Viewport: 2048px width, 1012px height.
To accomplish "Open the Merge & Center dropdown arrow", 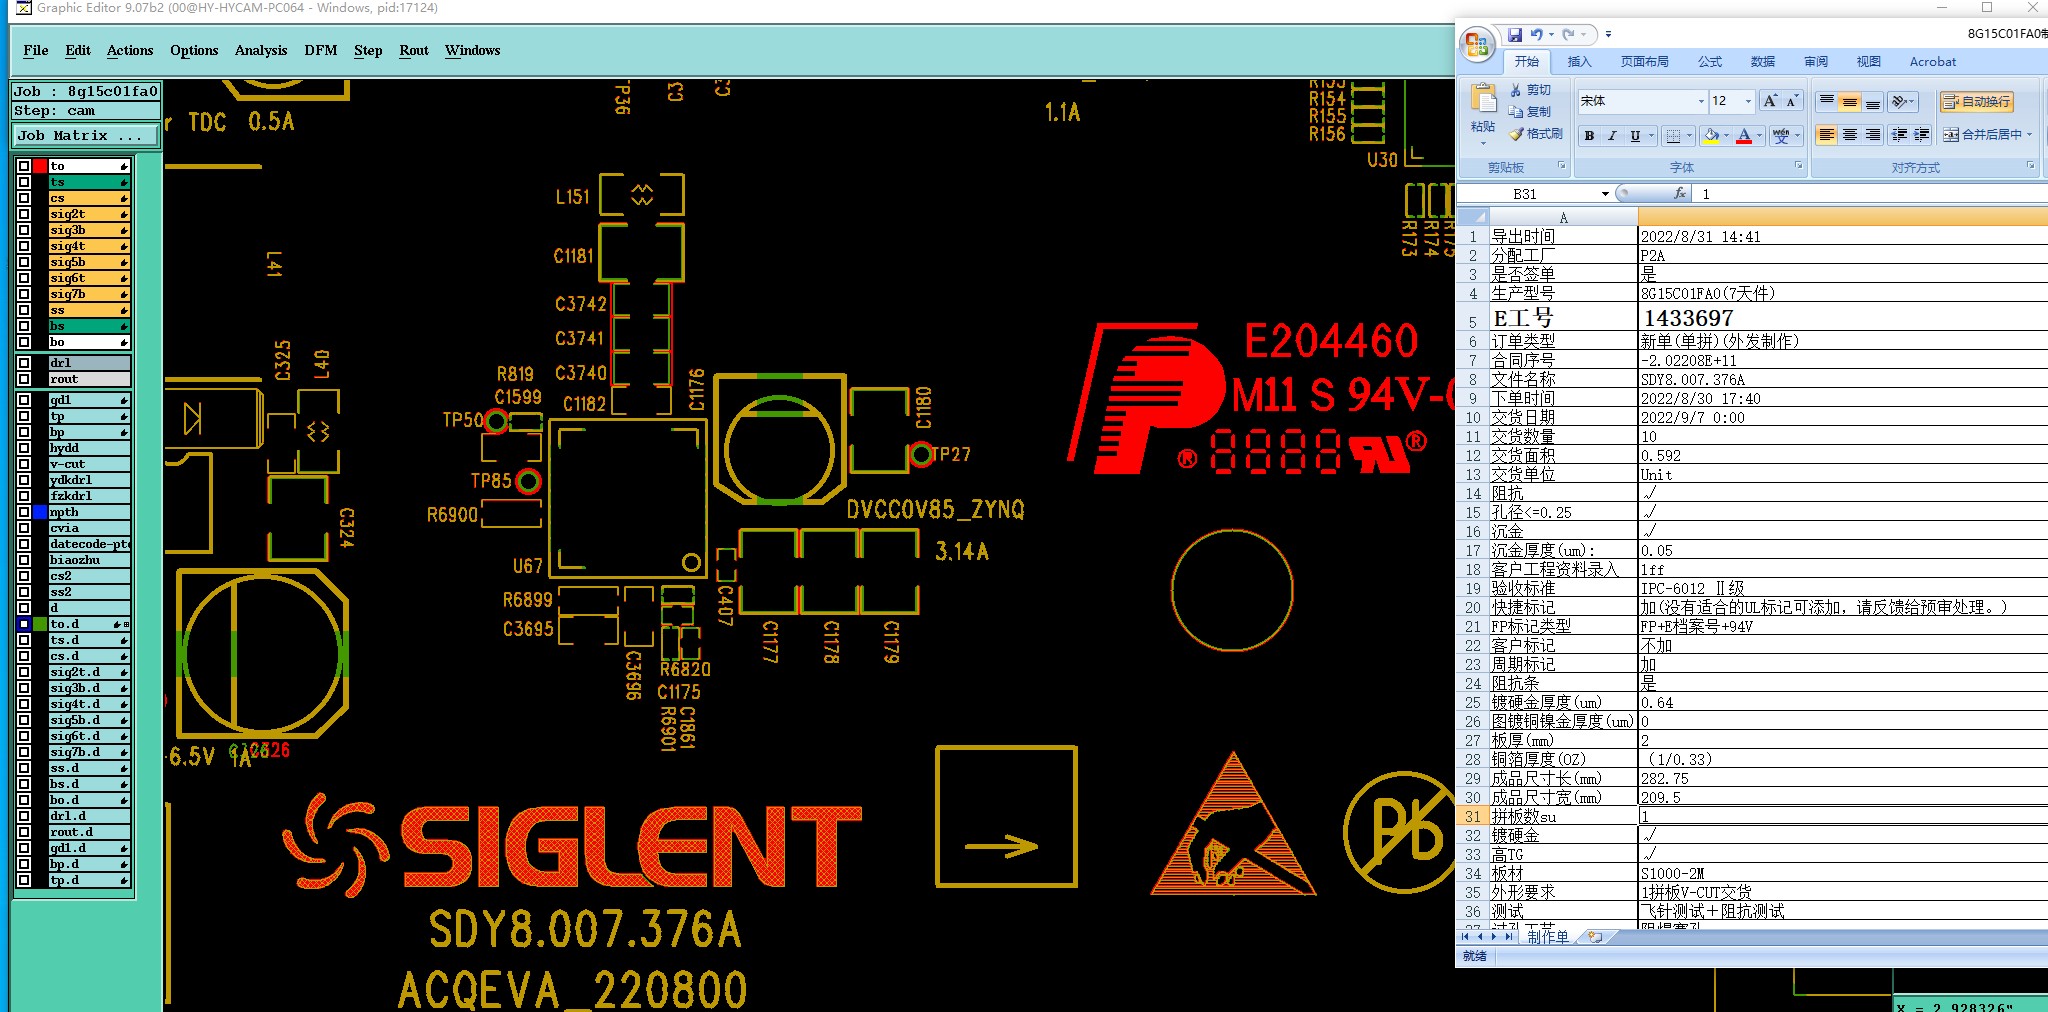I will point(2029,135).
